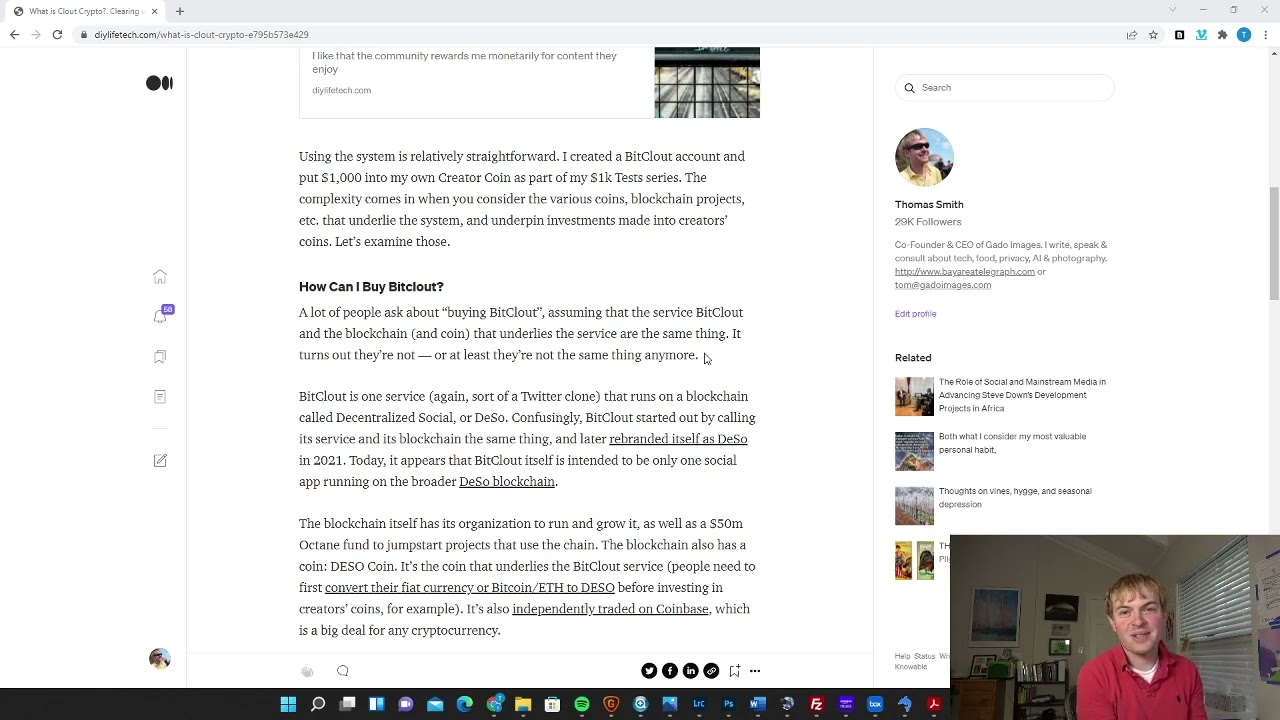Image resolution: width=1280 pixels, height=720 pixels.
Task: Open notifications bell with 58 badge
Action: click(161, 315)
